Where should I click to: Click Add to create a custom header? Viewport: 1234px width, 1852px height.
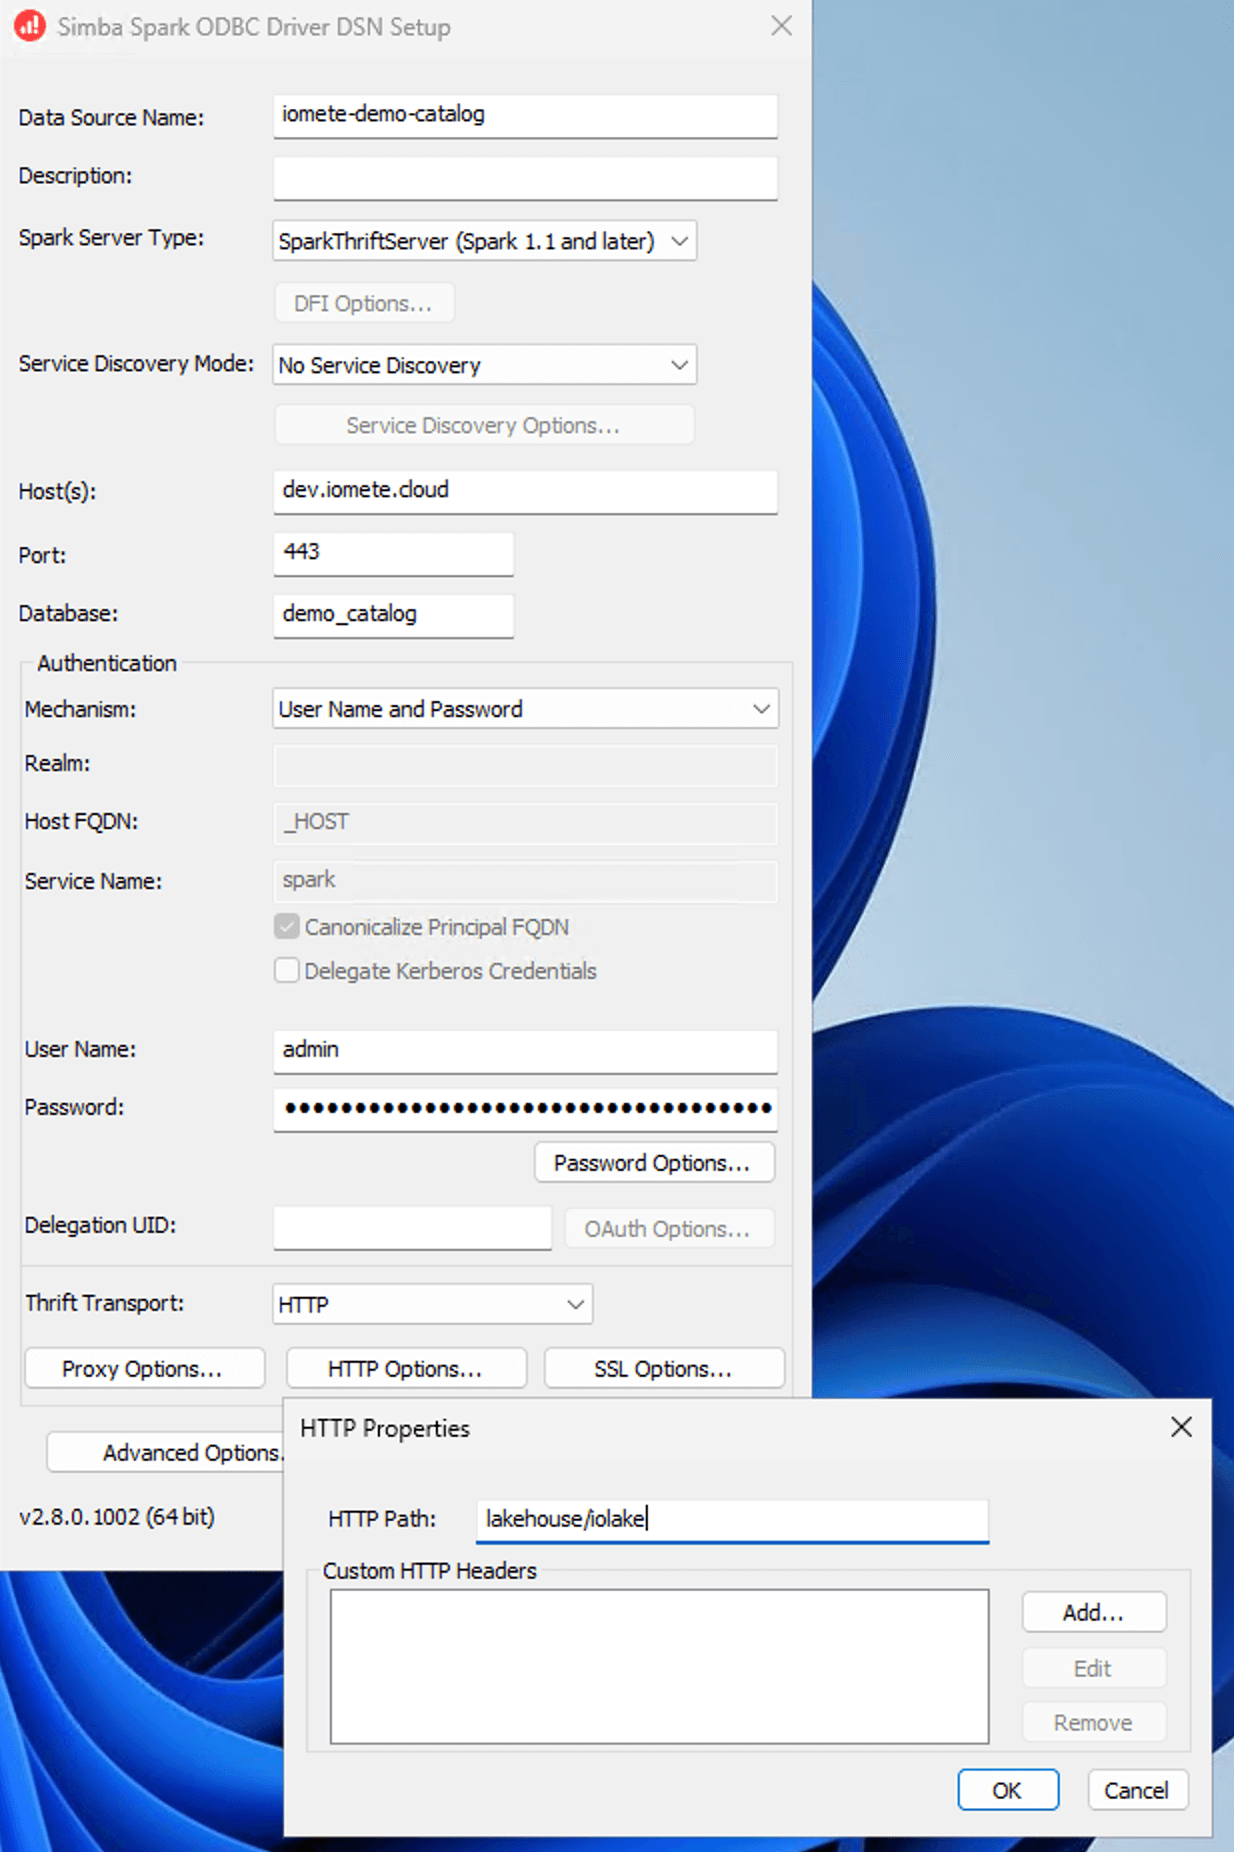click(1094, 1612)
